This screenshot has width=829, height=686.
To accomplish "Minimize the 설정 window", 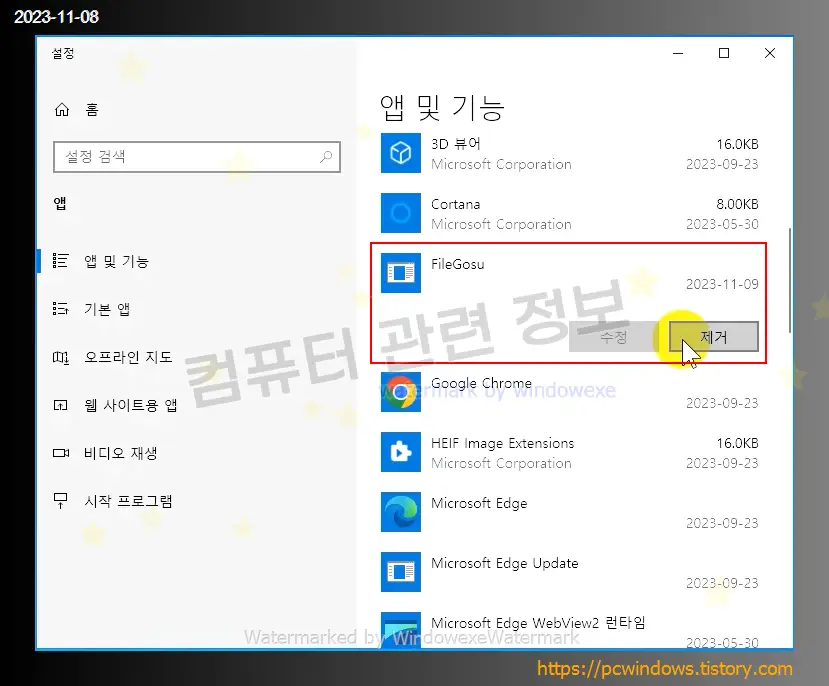I will click(x=678, y=53).
